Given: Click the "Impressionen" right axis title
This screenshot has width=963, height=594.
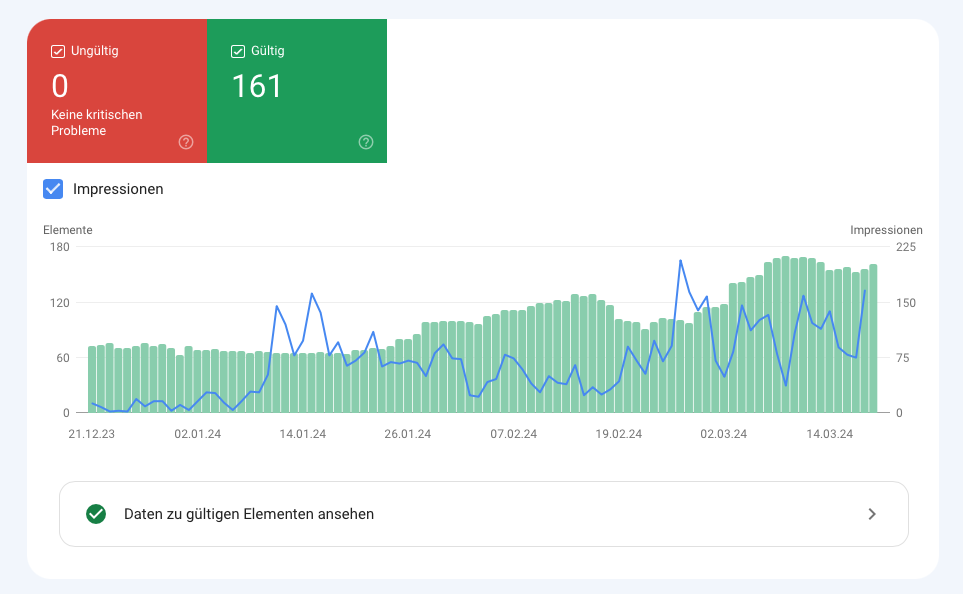Looking at the screenshot, I should (x=887, y=229).
